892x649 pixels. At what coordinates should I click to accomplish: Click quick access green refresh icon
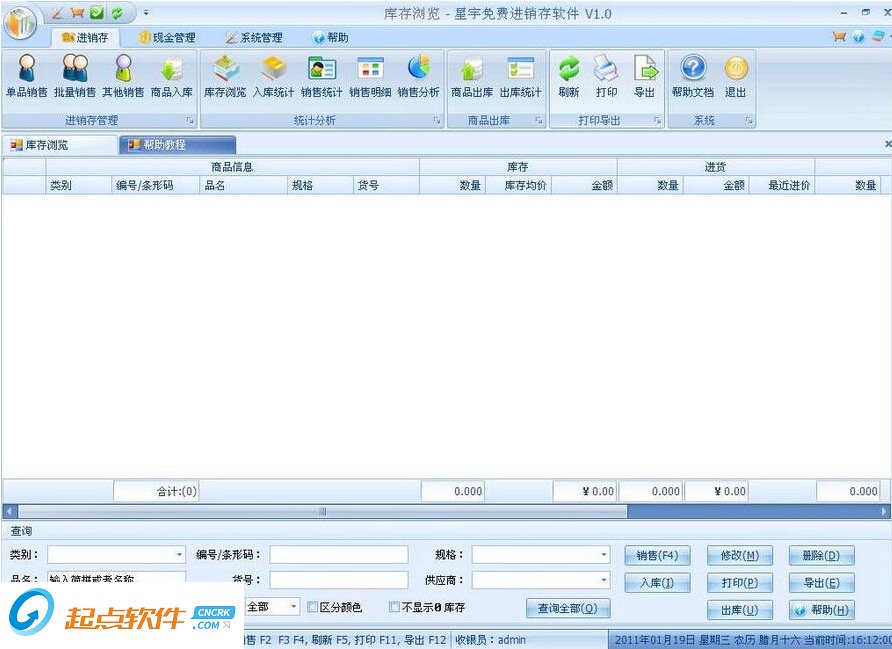[117, 13]
